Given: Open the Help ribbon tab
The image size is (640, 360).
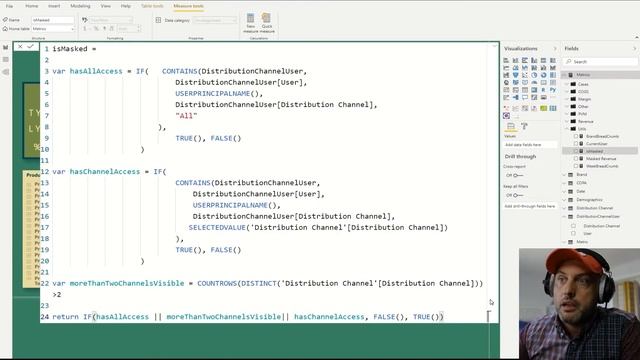Looking at the screenshot, I should coord(126,6).
